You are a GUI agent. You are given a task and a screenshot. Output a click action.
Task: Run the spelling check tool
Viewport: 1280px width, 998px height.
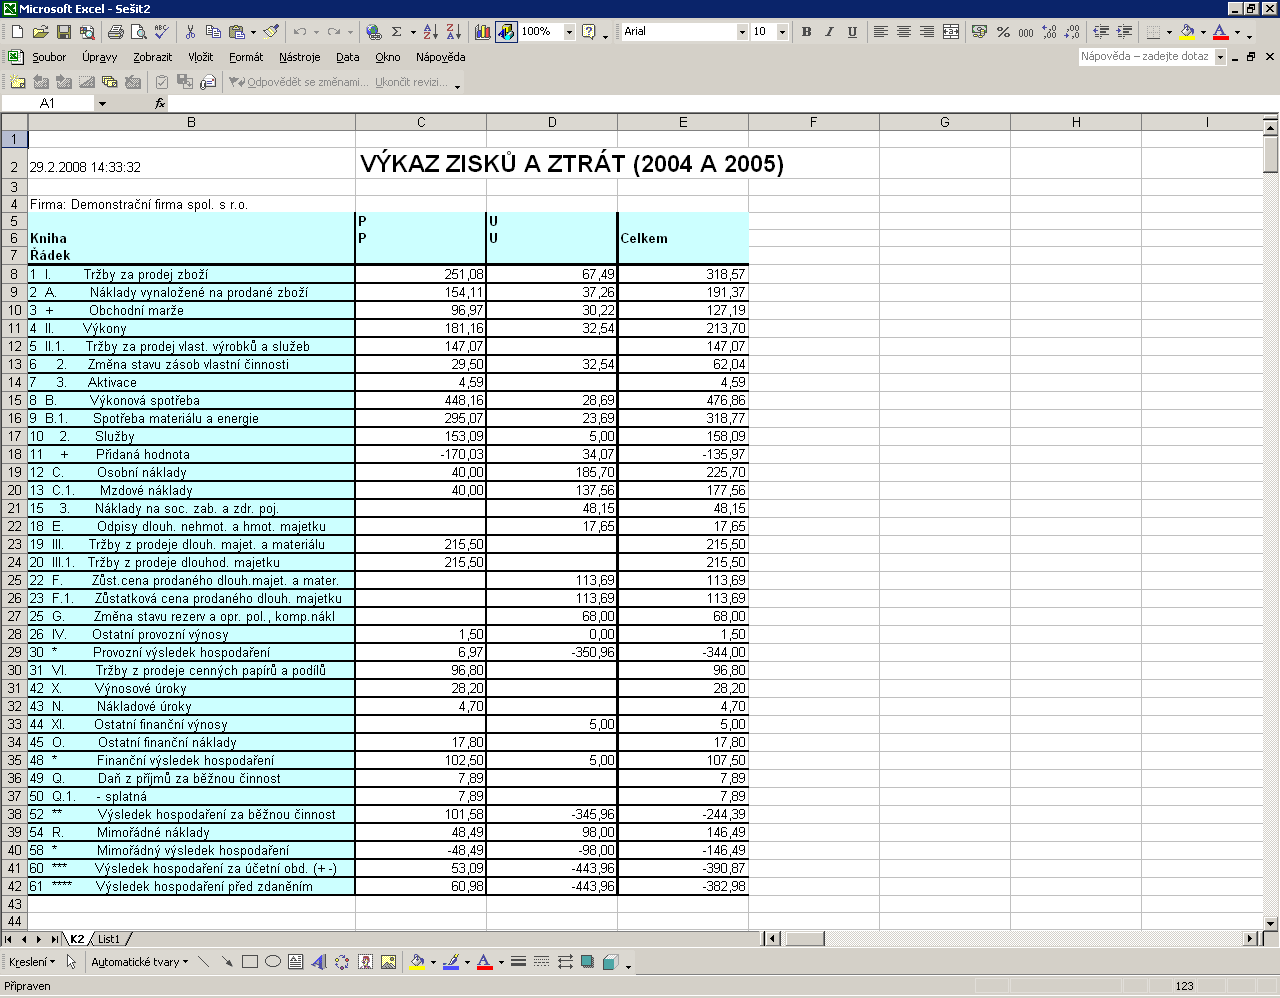pyautogui.click(x=162, y=32)
